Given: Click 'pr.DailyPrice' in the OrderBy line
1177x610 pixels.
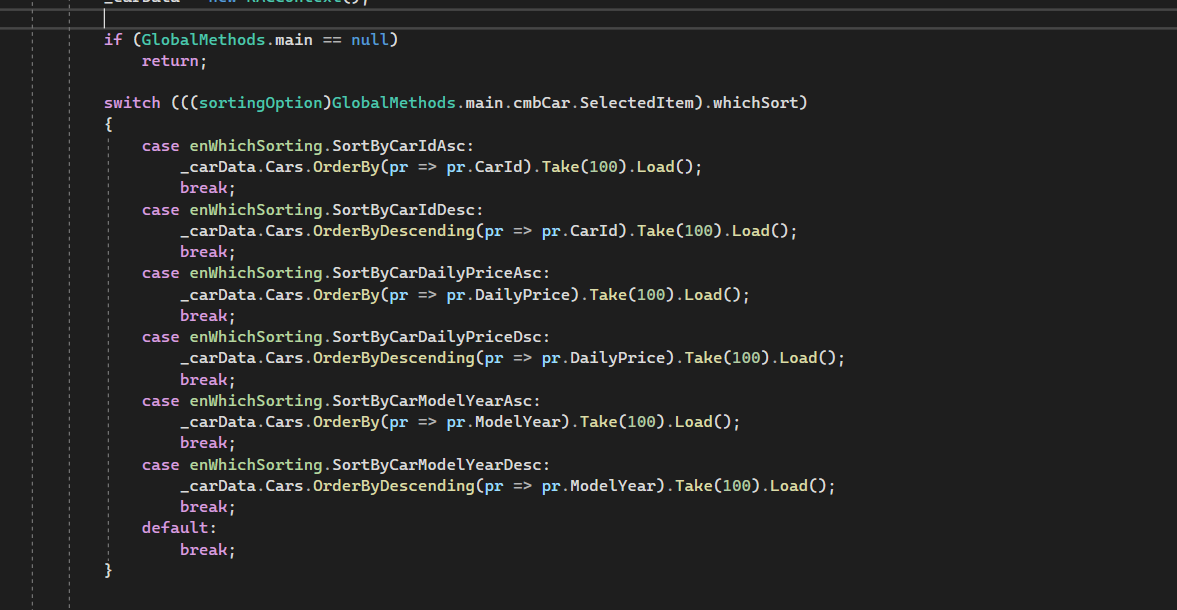Looking at the screenshot, I should [507, 295].
